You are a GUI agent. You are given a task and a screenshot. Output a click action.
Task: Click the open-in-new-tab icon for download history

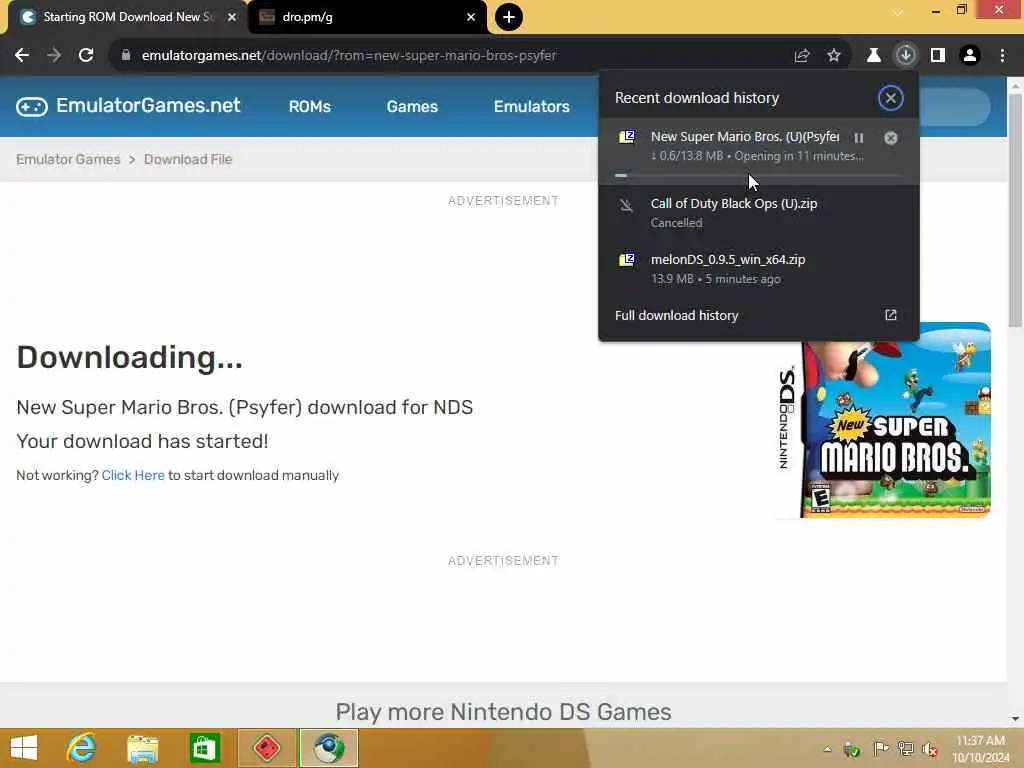[890, 315]
